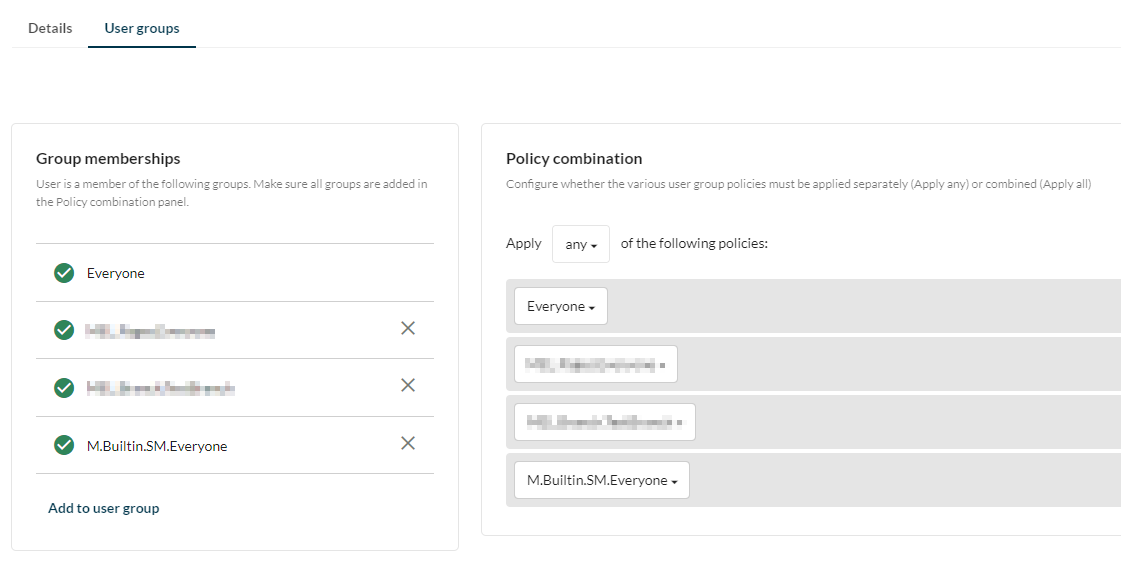Click the Add to user group link
This screenshot has height=563, width=1121.
pos(103,508)
